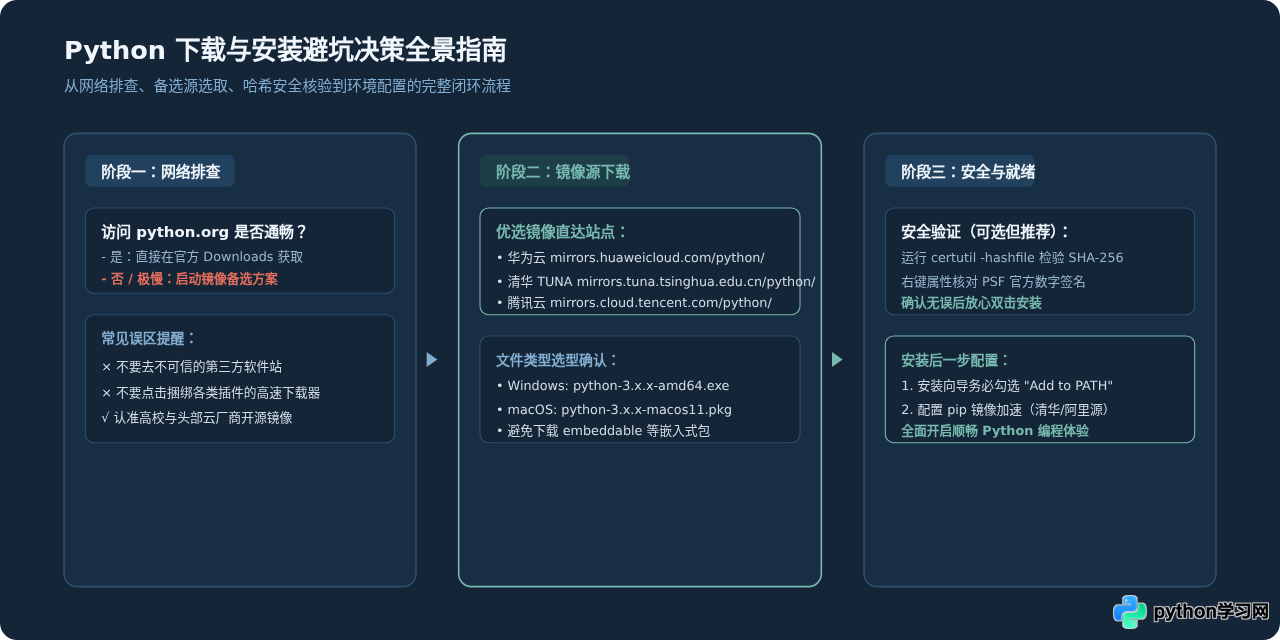Click the 'python学习网' brand text
Screen dimensions: 1280x640
pos(1211,612)
